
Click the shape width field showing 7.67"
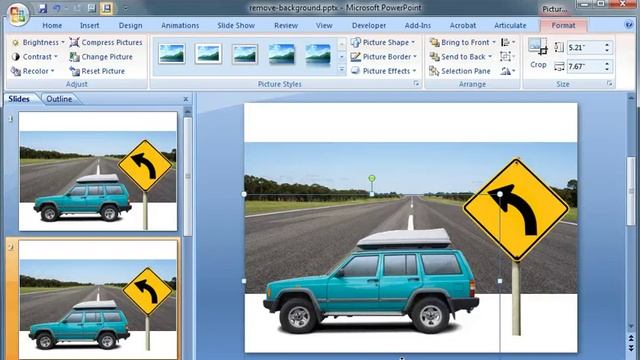point(585,66)
